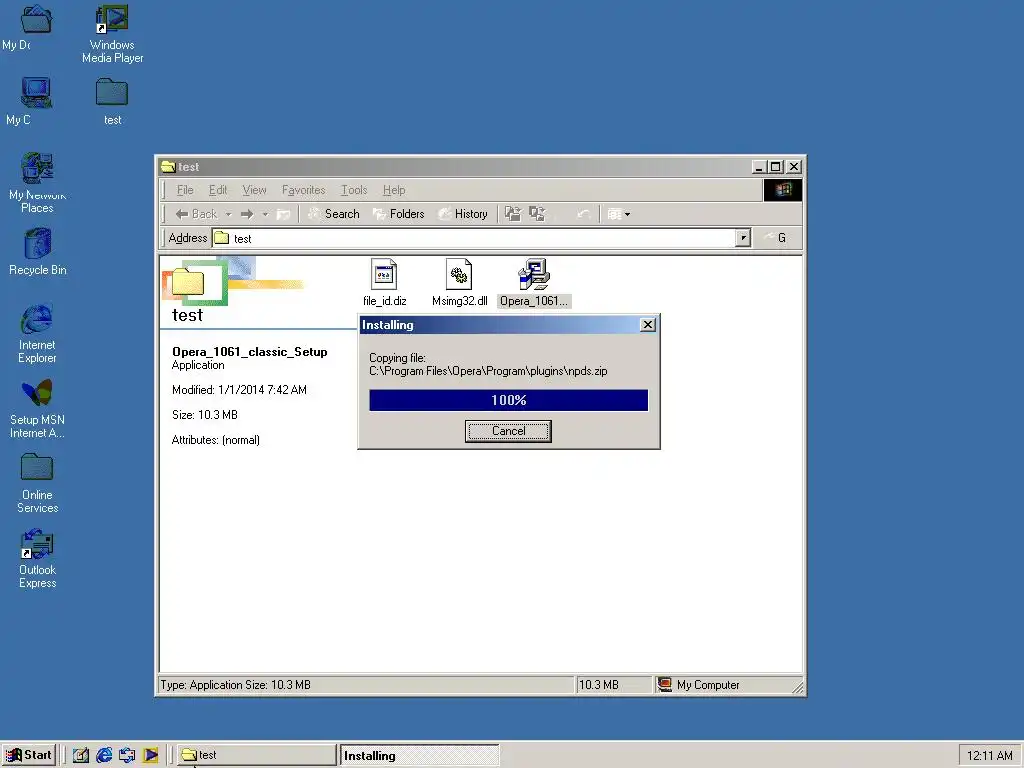
Task: Open the Search pane
Action: pos(333,214)
